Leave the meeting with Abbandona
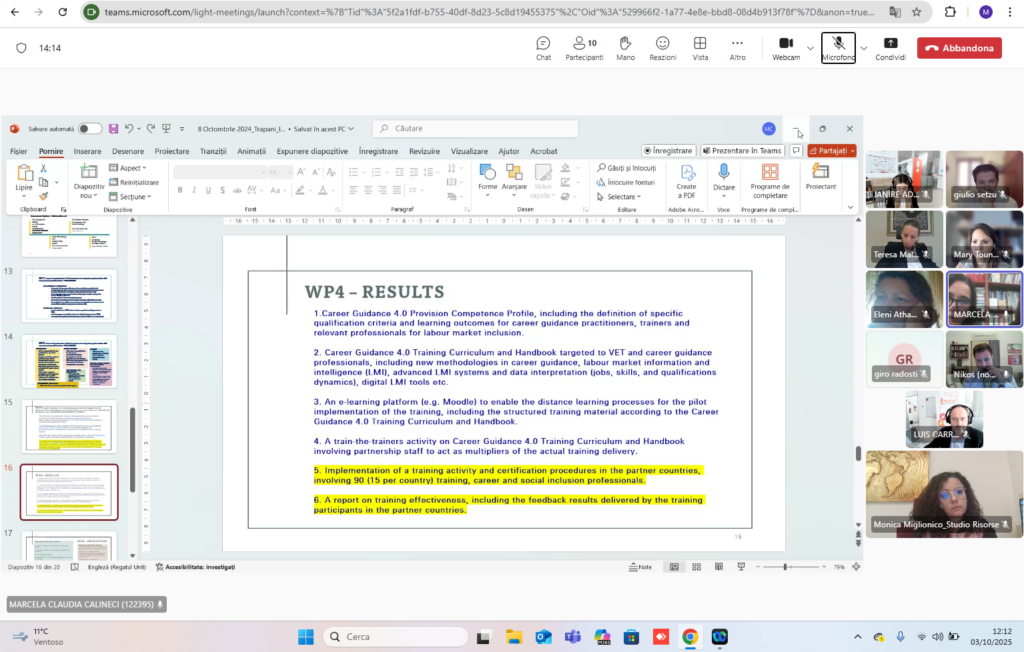Screen dimensions: 1024x652 (x=959, y=48)
